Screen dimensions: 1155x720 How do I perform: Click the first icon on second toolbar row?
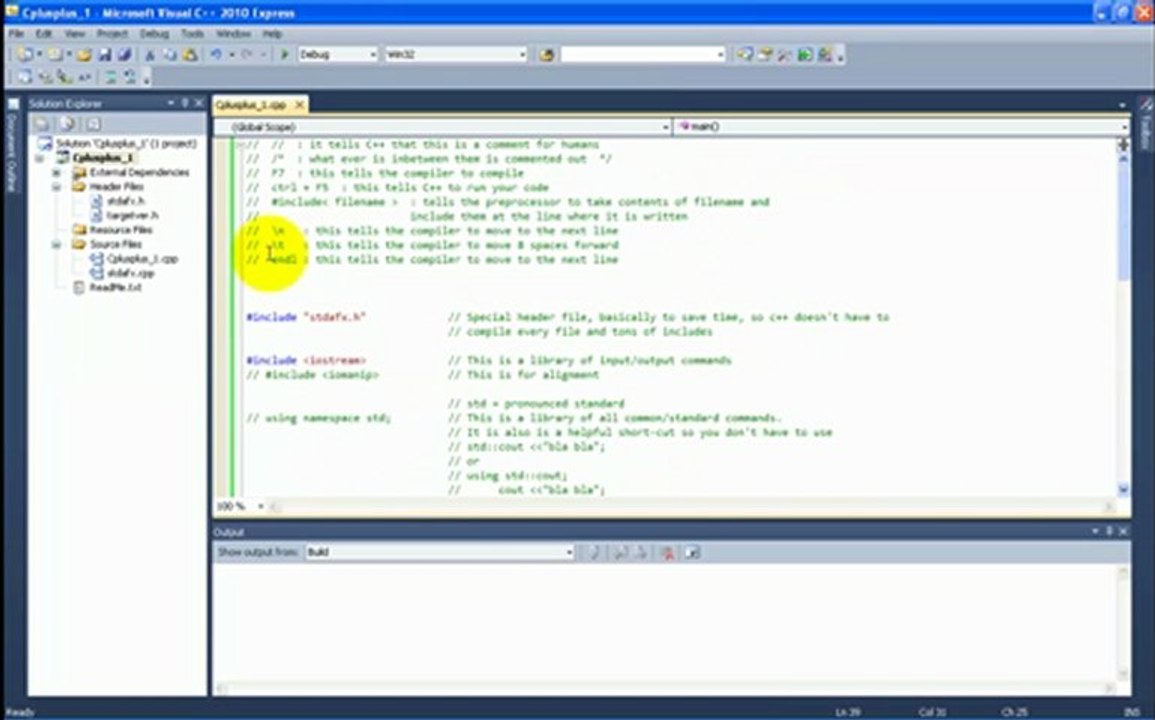[25, 77]
